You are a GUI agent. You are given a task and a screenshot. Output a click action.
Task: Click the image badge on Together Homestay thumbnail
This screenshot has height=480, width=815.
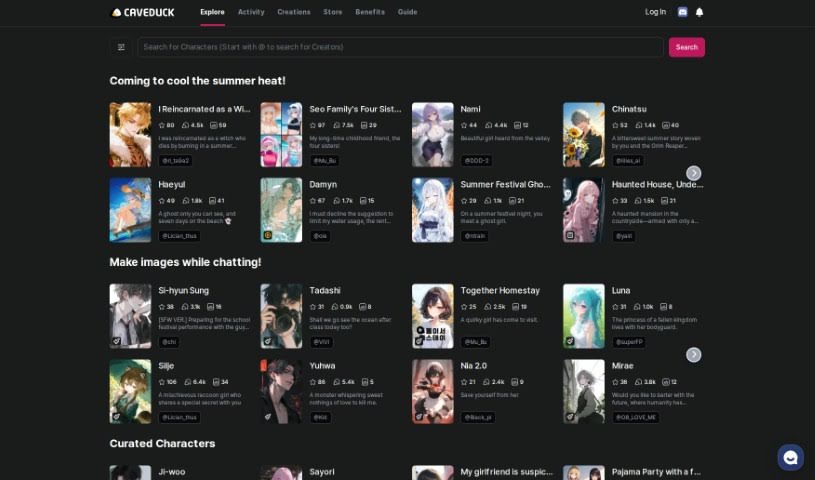(x=419, y=341)
